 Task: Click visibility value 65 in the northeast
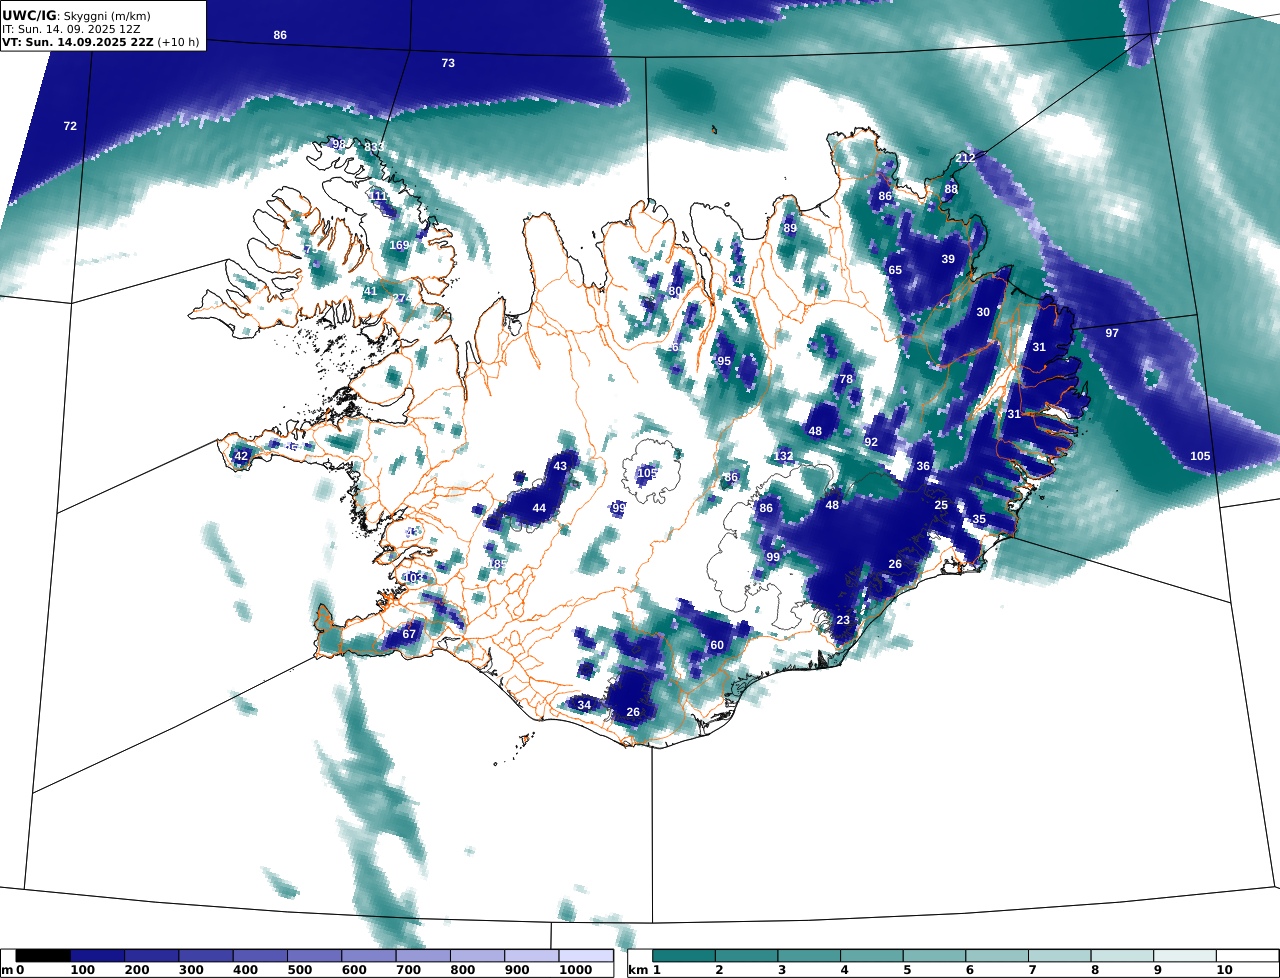tap(895, 270)
